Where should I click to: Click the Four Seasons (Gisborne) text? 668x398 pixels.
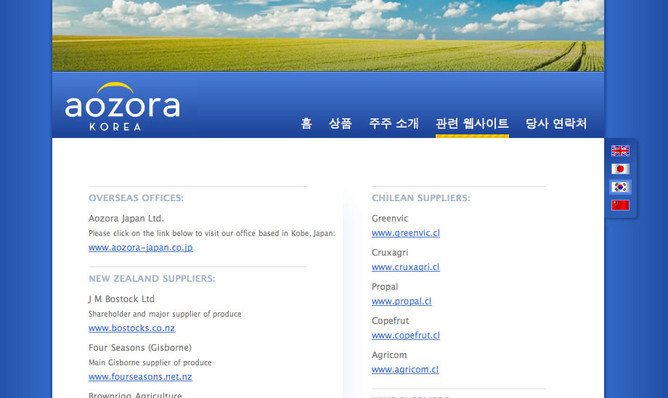[140, 348]
